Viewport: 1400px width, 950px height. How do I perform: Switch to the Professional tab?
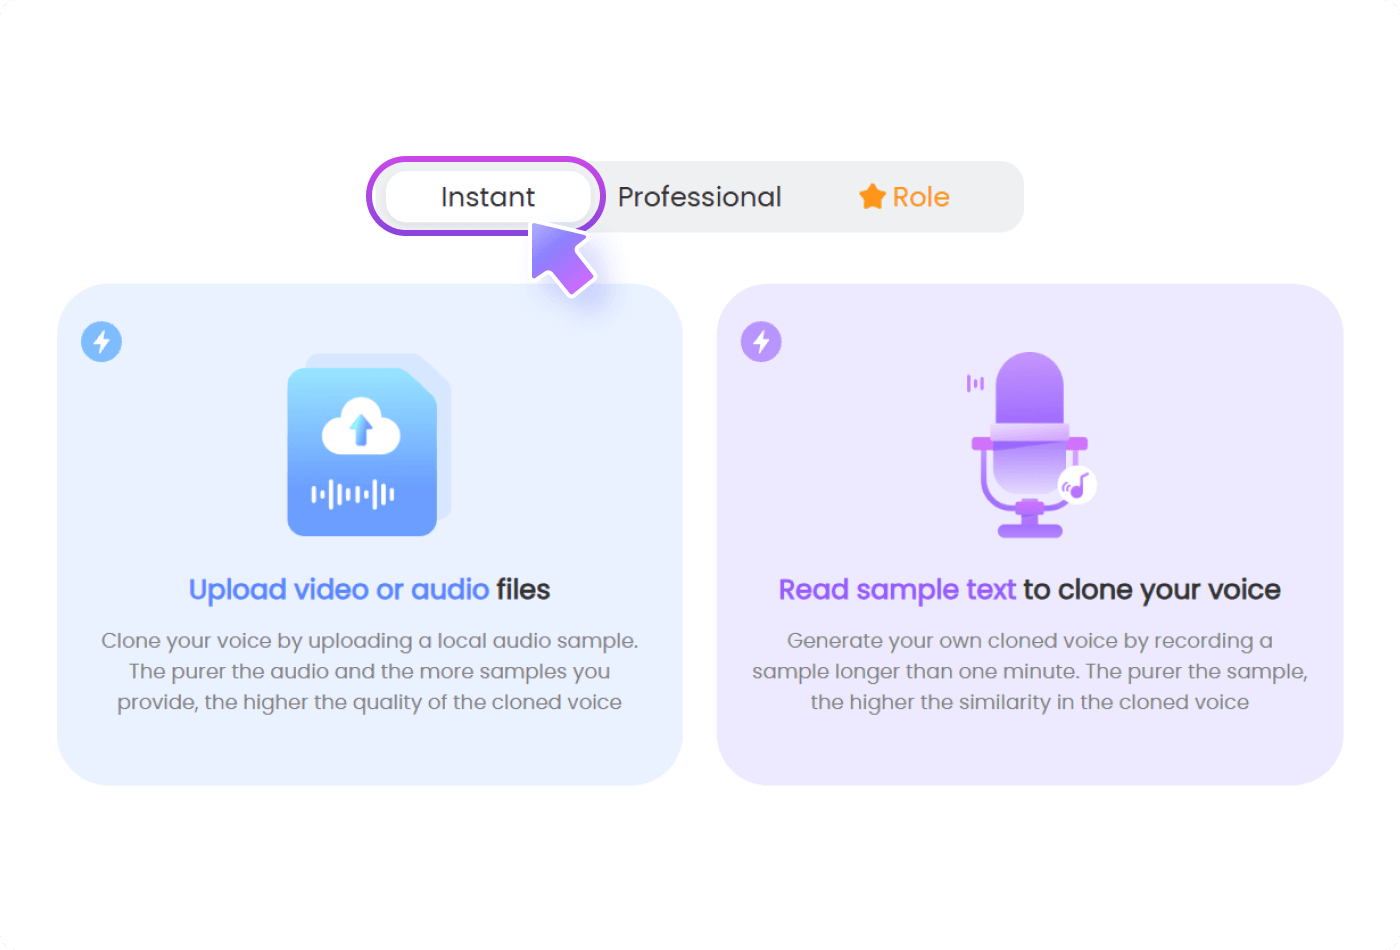pyautogui.click(x=699, y=197)
